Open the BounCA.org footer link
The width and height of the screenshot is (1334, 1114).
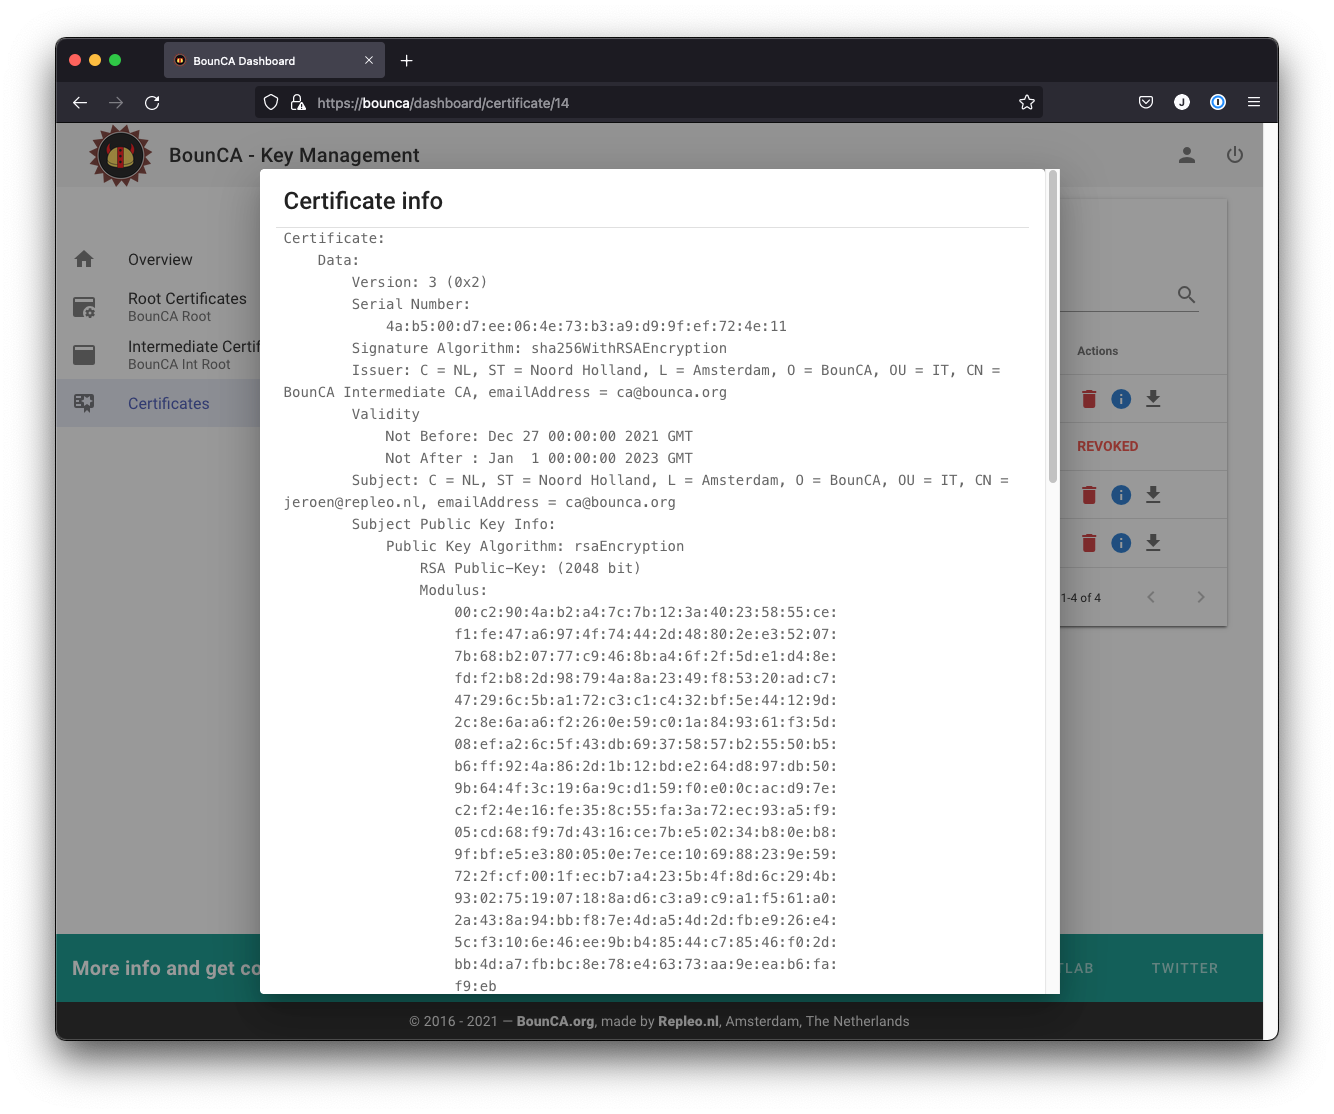pyautogui.click(x=555, y=1021)
